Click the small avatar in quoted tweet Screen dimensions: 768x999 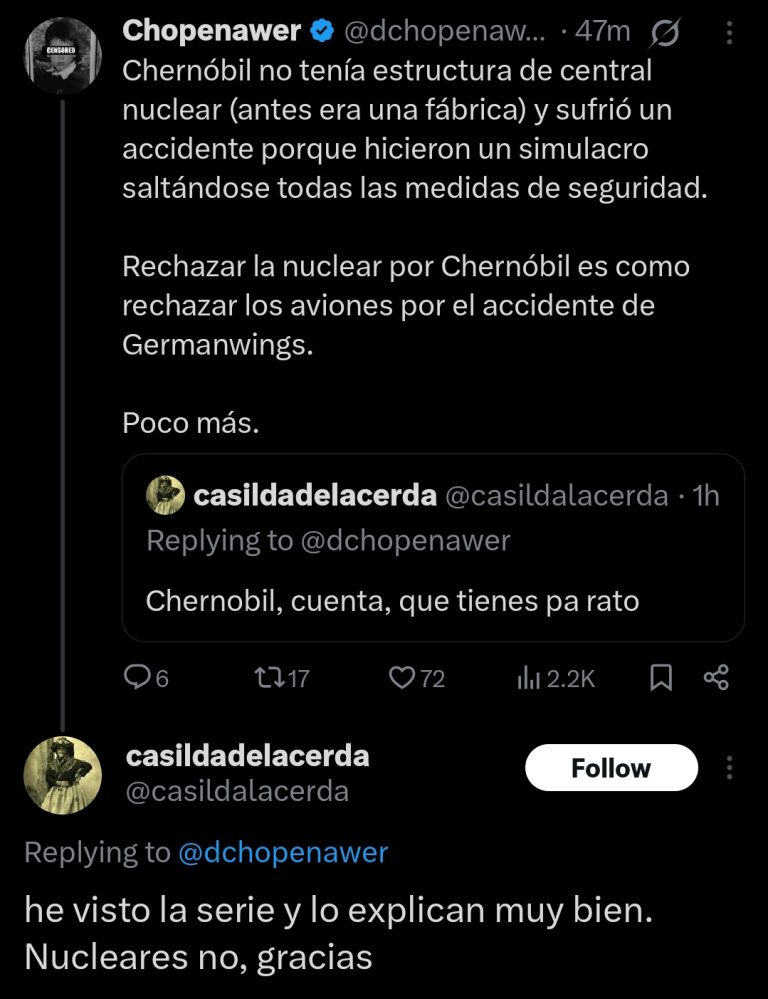[165, 496]
